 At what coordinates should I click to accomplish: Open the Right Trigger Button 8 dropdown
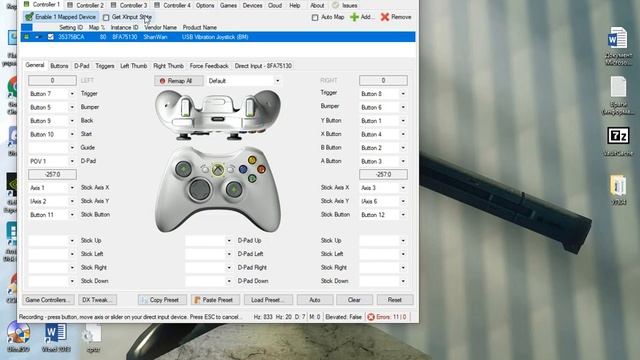tap(403, 94)
